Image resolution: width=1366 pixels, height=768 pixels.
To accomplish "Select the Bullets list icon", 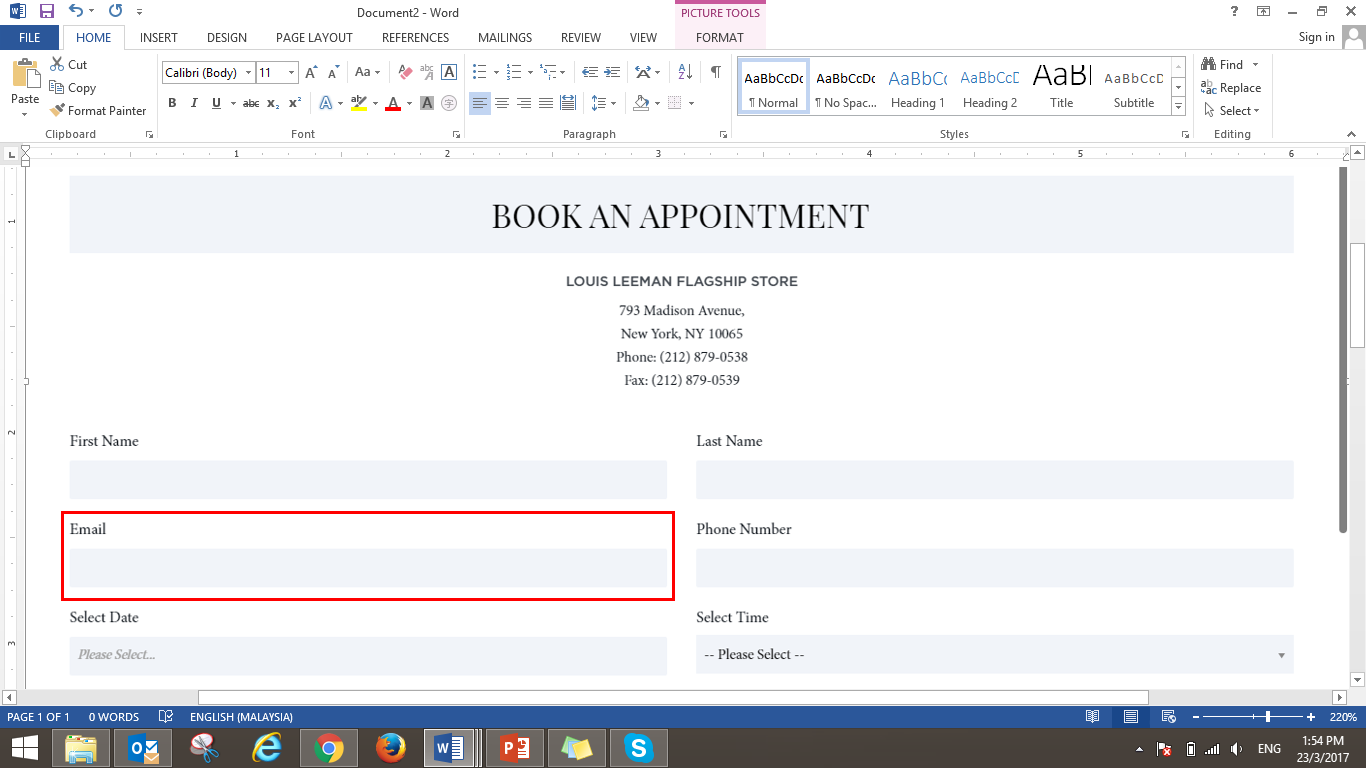I will coord(479,72).
